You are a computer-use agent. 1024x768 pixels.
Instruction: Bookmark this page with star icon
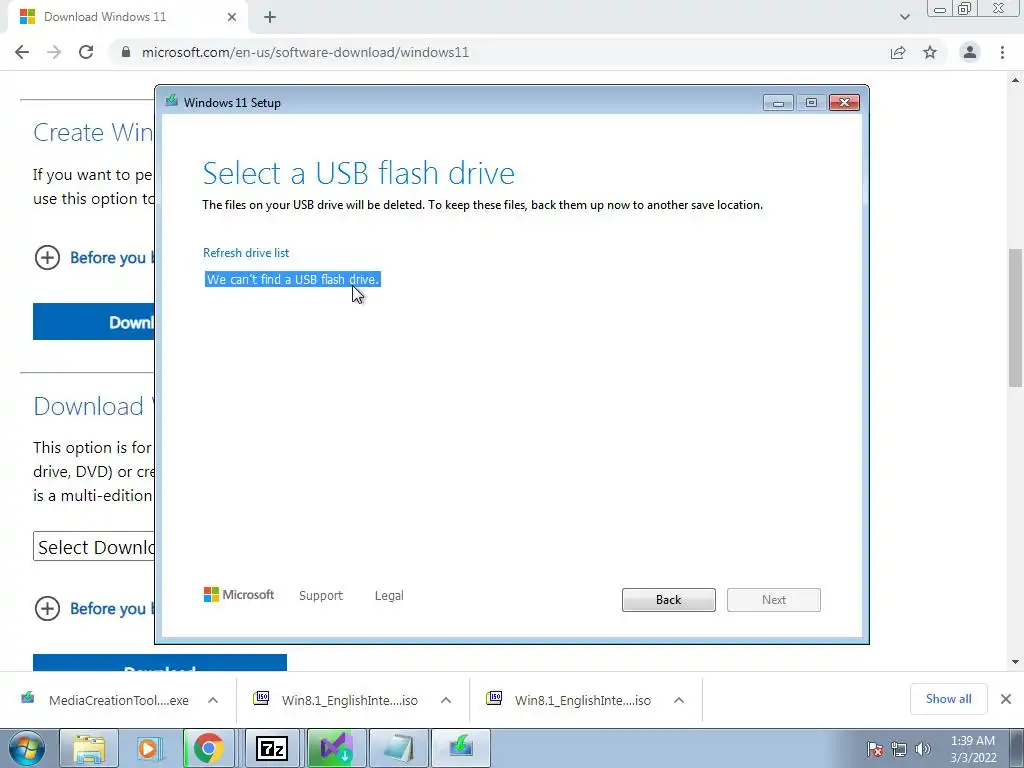[x=930, y=52]
